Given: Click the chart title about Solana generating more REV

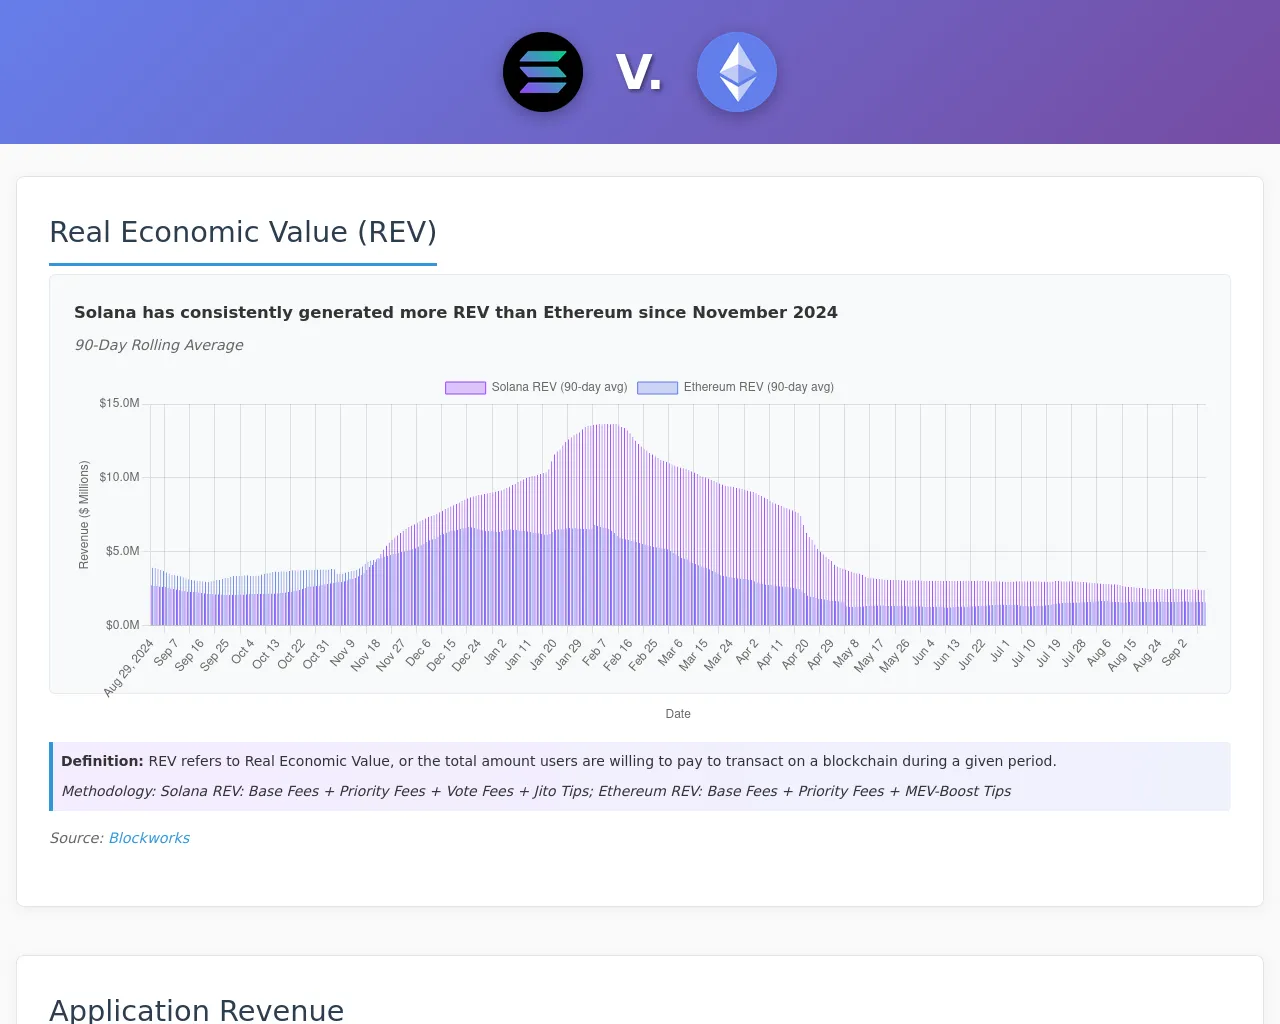Looking at the screenshot, I should point(456,312).
